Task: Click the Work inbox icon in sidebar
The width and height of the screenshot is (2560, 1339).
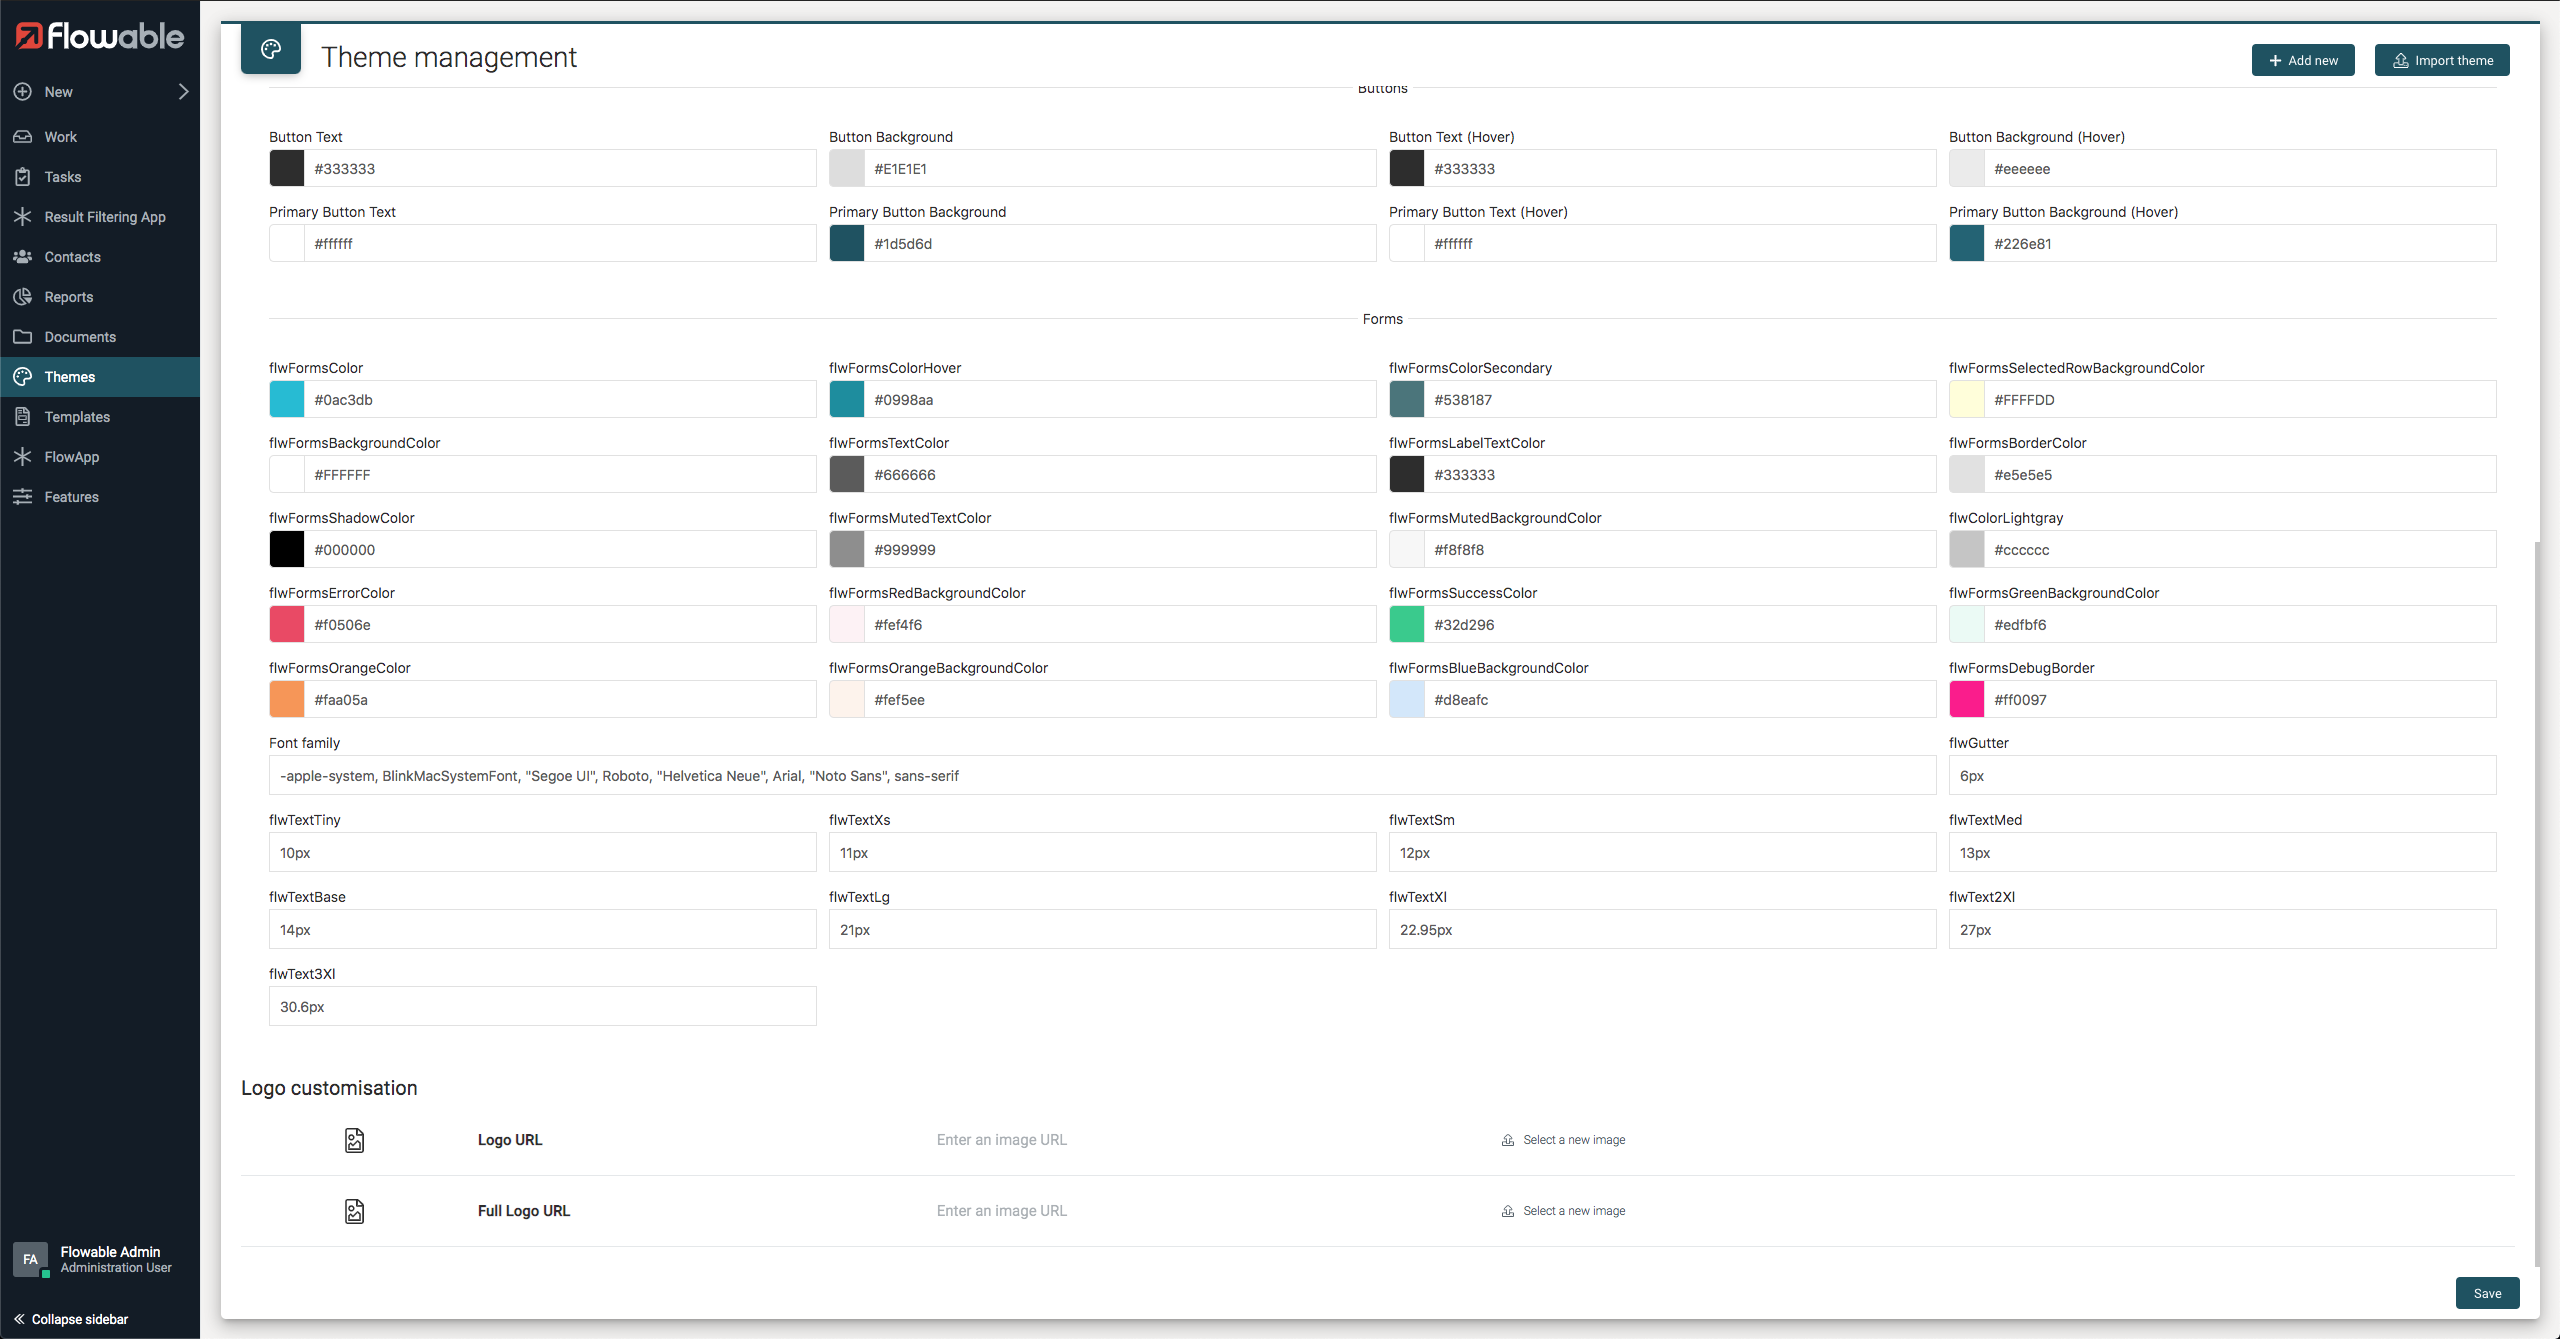Action: click(23, 137)
